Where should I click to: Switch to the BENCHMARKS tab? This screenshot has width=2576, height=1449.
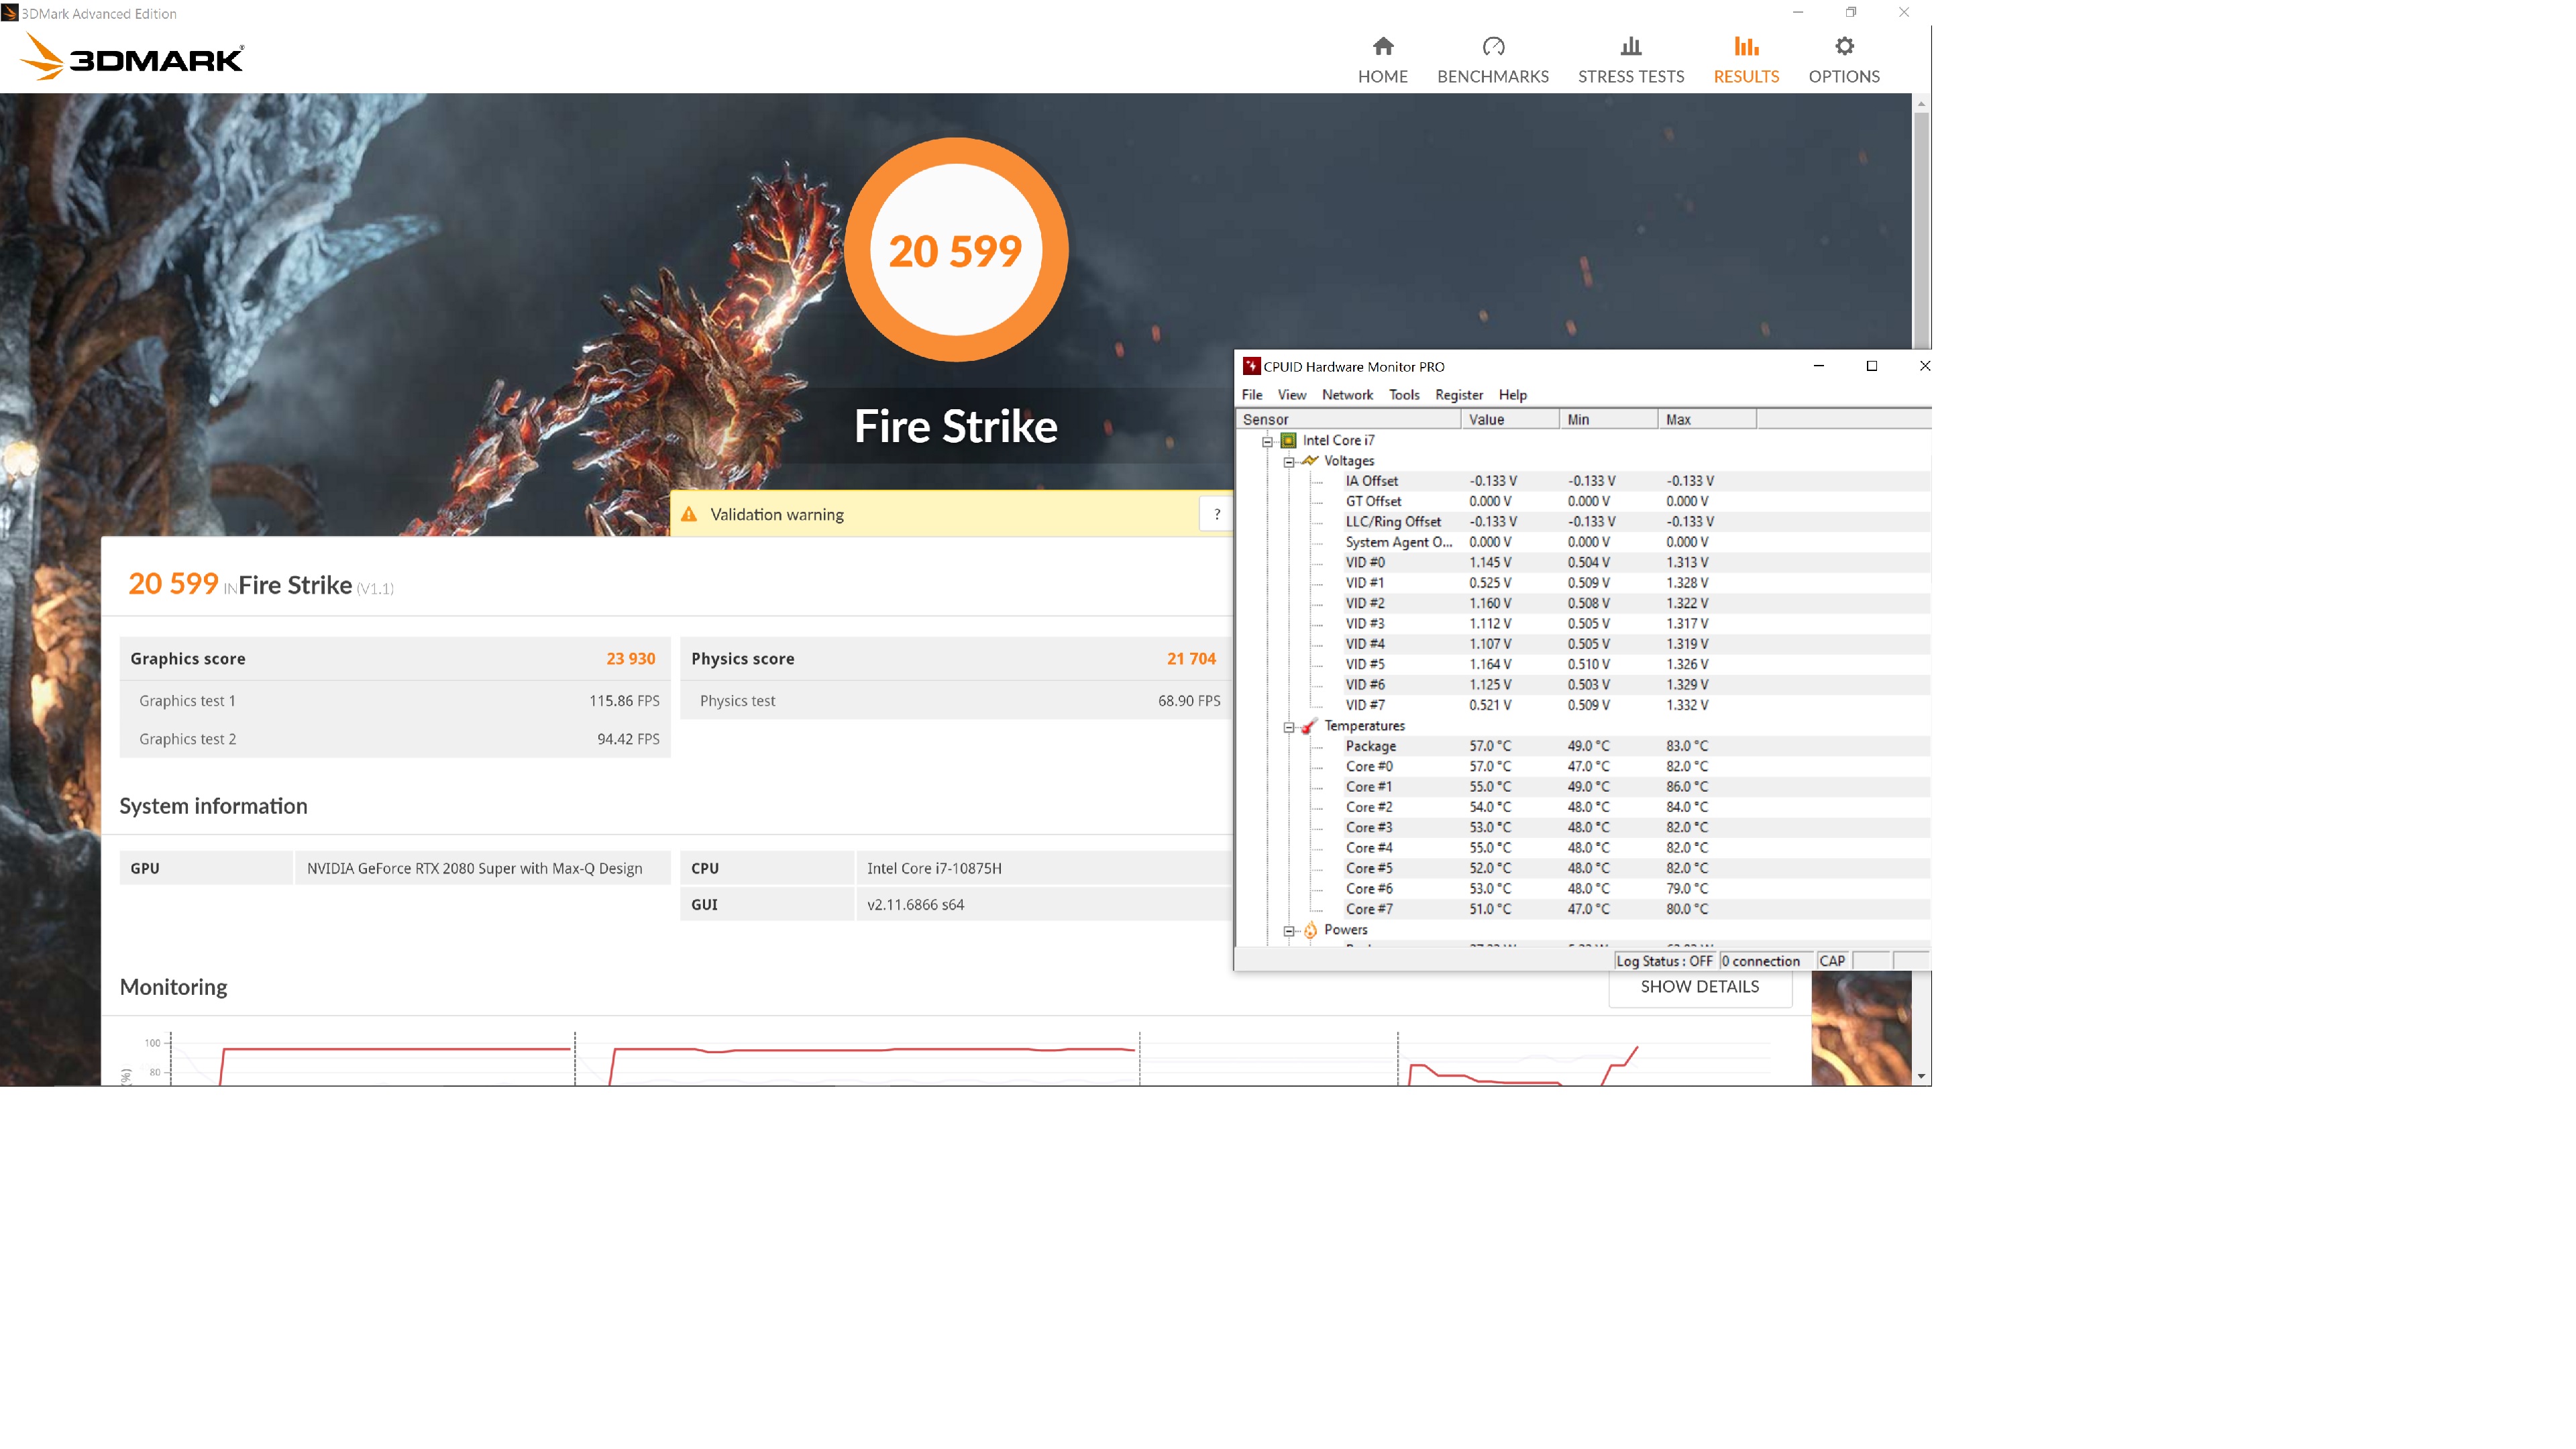pos(1492,60)
